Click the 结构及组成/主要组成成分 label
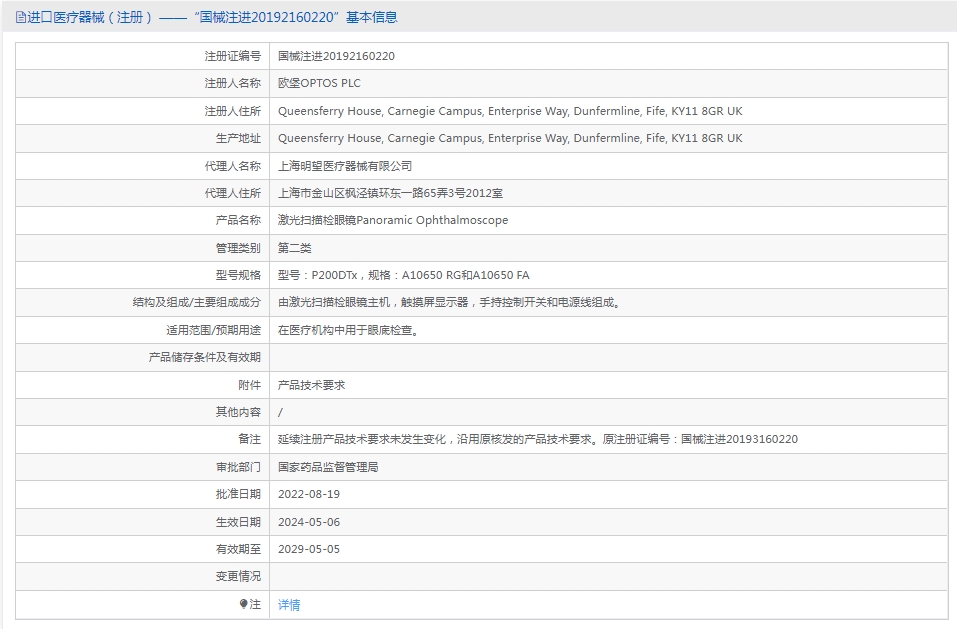The height and width of the screenshot is (629, 957). tap(197, 303)
